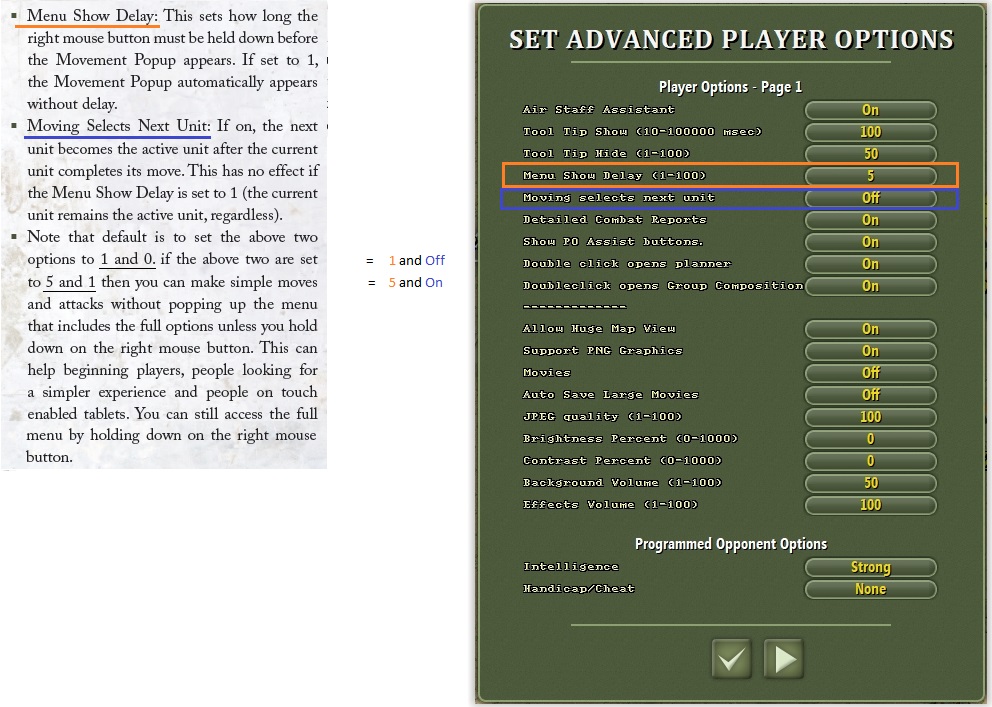Confirm options with the checkmark button
The height and width of the screenshot is (707, 992).
click(731, 659)
